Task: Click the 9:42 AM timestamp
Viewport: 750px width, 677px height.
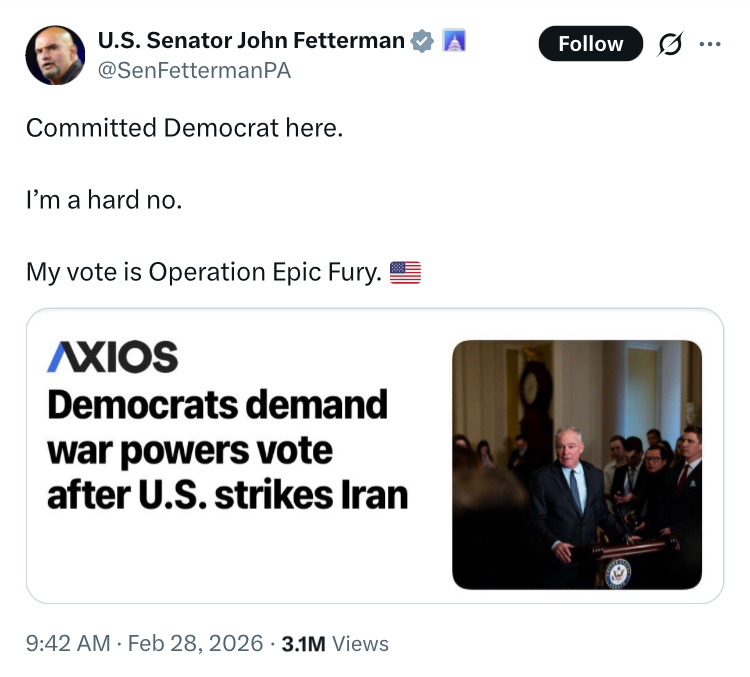Action: pyautogui.click(x=68, y=643)
